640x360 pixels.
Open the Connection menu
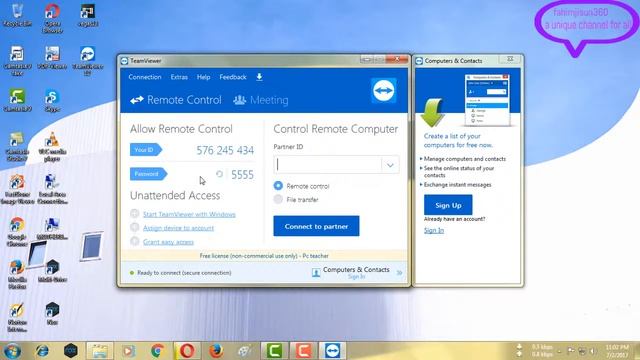pos(144,77)
